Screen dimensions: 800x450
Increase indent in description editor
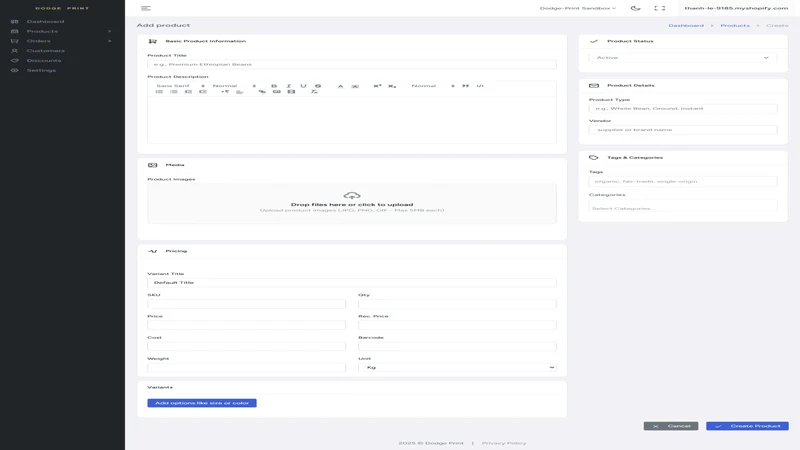pyautogui.click(x=203, y=92)
